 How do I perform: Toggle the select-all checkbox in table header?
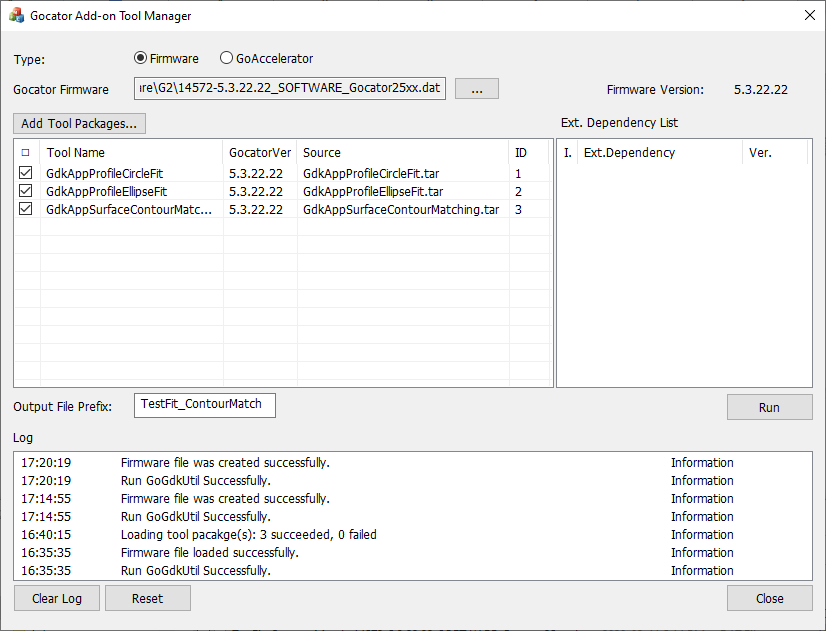25,153
